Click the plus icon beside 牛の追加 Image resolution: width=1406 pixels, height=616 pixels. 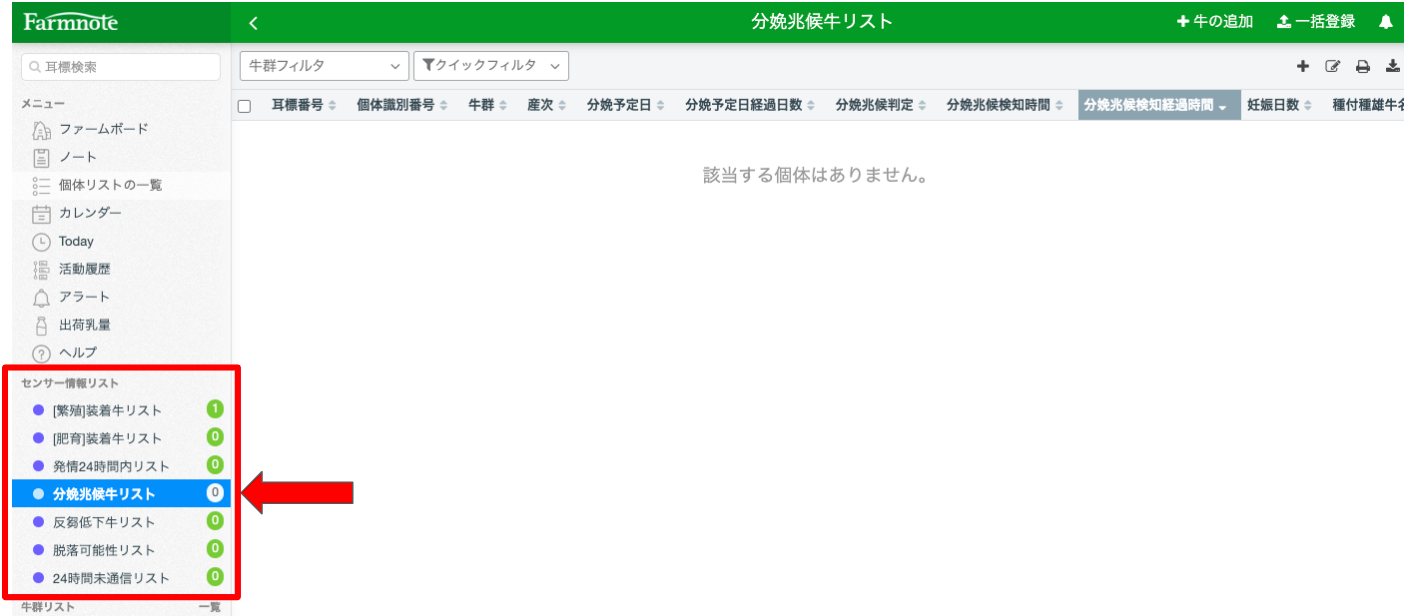(1183, 22)
